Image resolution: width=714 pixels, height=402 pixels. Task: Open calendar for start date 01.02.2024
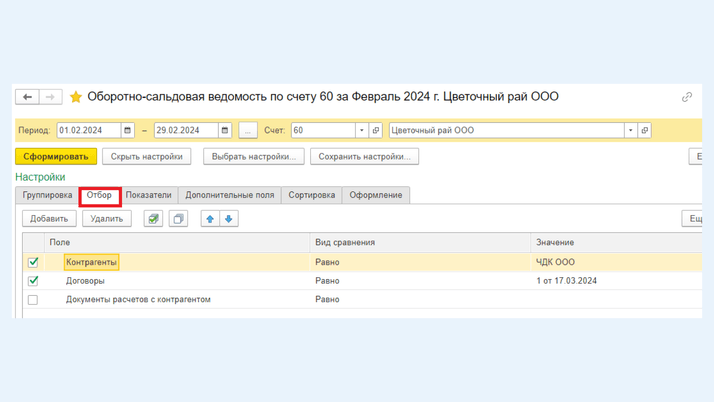coord(128,130)
